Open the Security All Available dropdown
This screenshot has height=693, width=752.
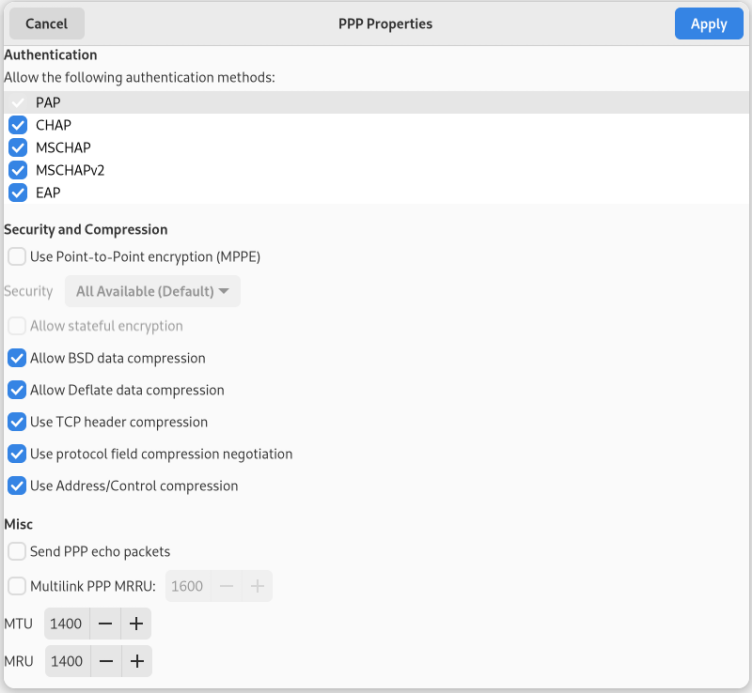(152, 291)
